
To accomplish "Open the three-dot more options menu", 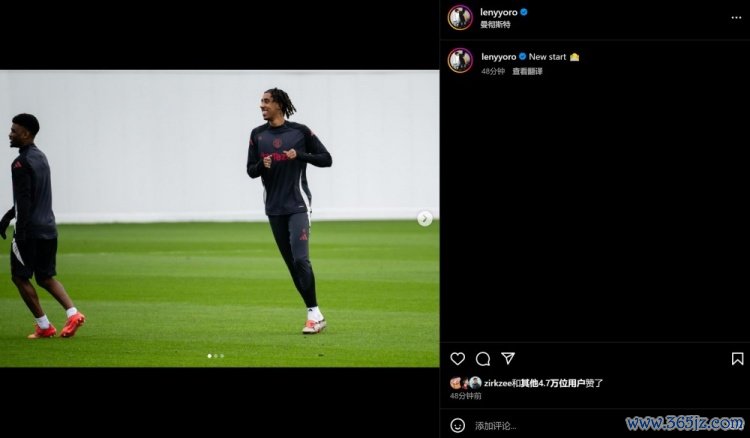I will [x=736, y=18].
